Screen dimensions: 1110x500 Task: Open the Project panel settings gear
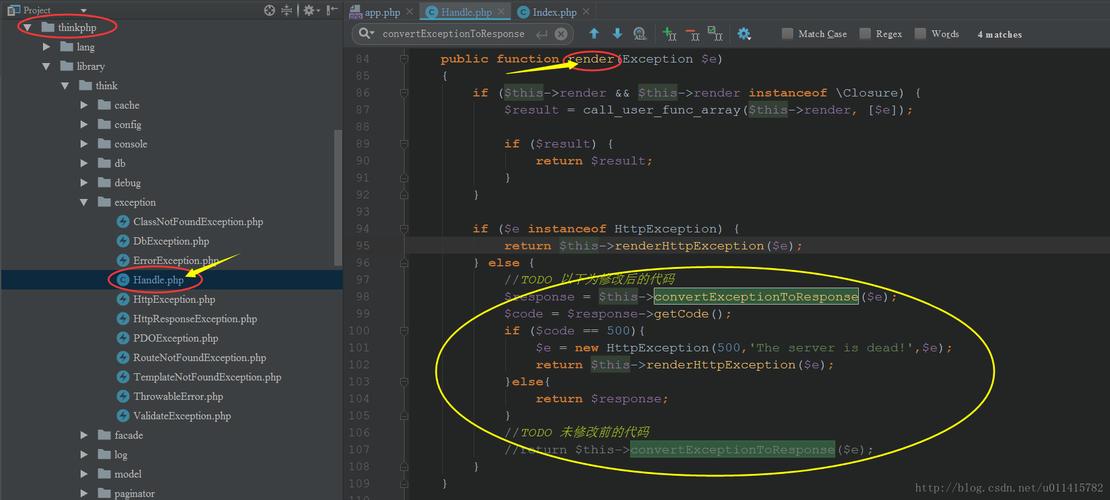tap(309, 11)
